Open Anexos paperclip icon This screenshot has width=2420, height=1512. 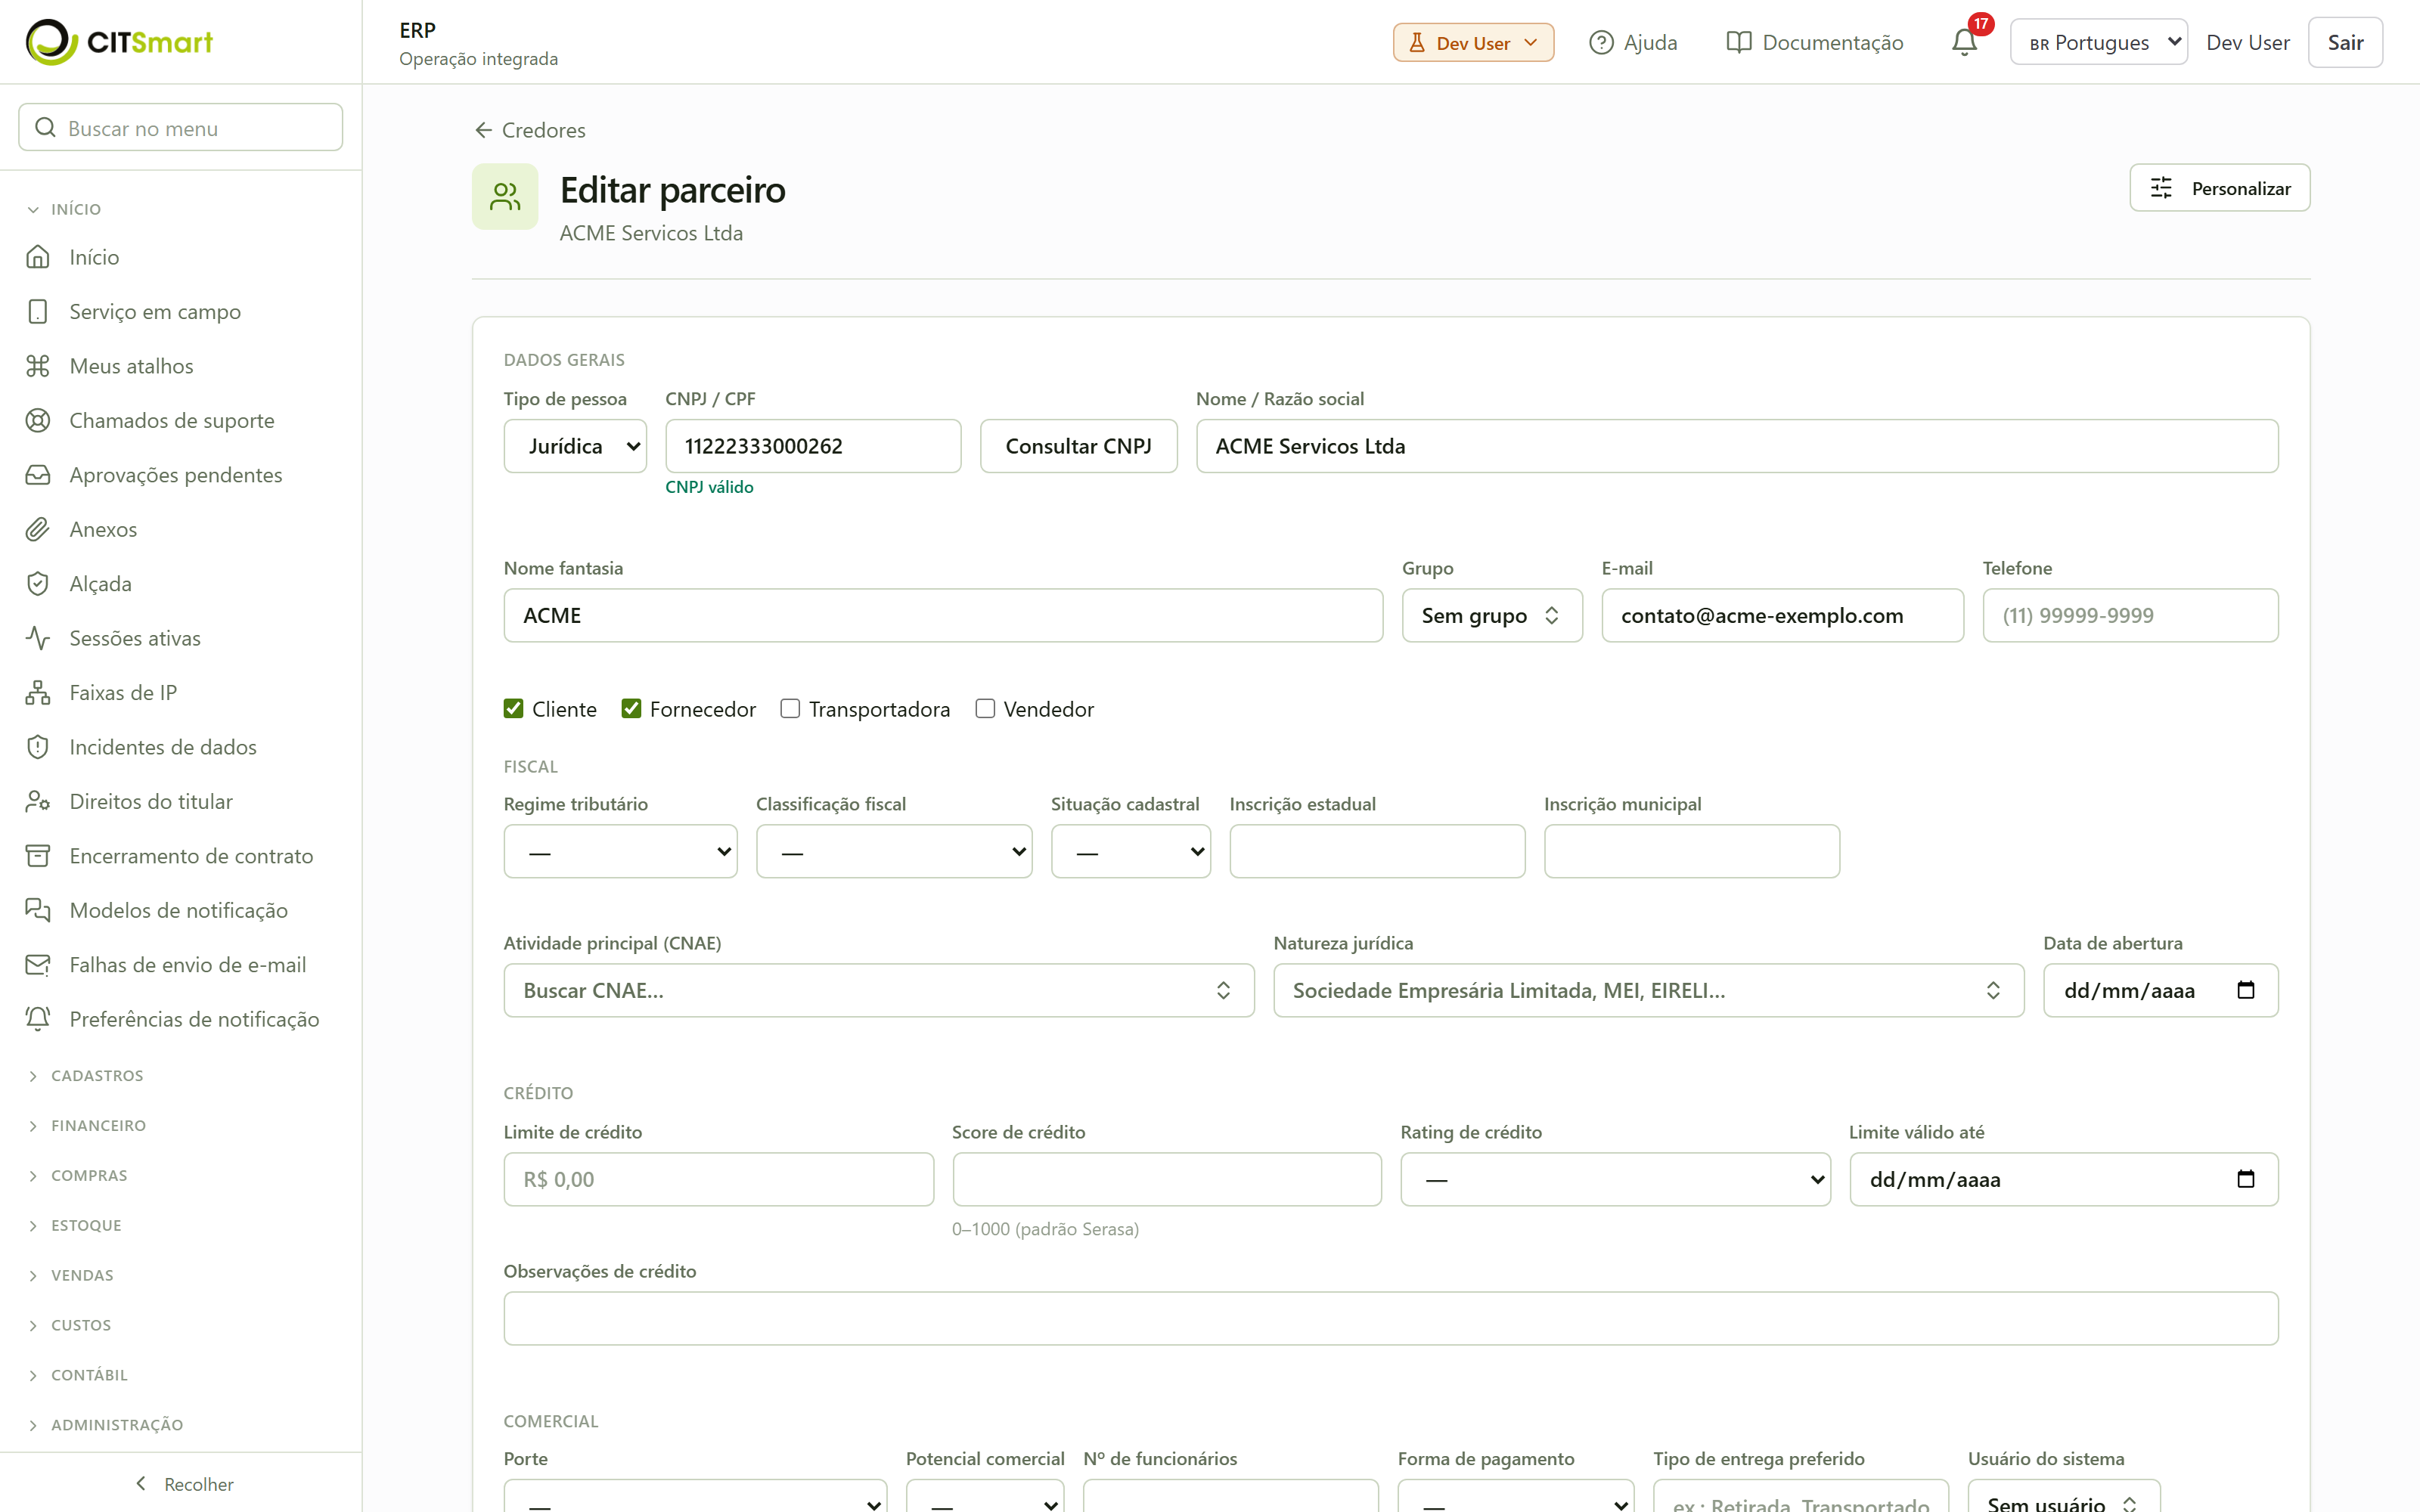(38, 529)
